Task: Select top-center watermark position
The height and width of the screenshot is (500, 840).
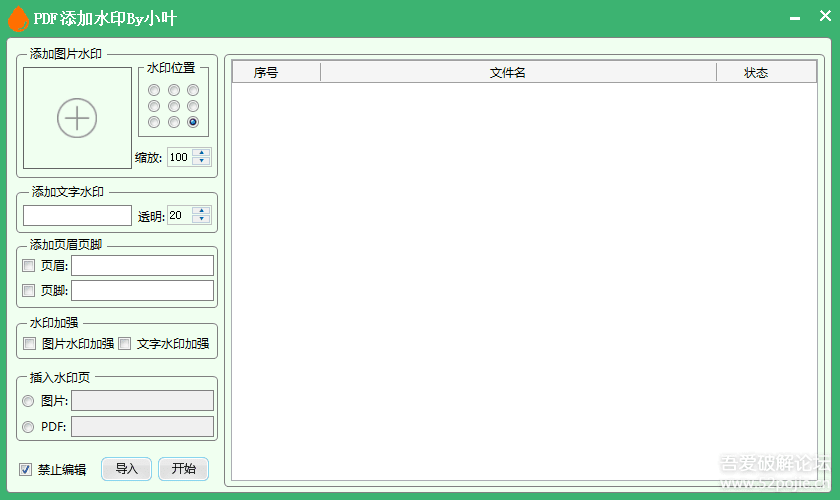Action: (x=174, y=90)
